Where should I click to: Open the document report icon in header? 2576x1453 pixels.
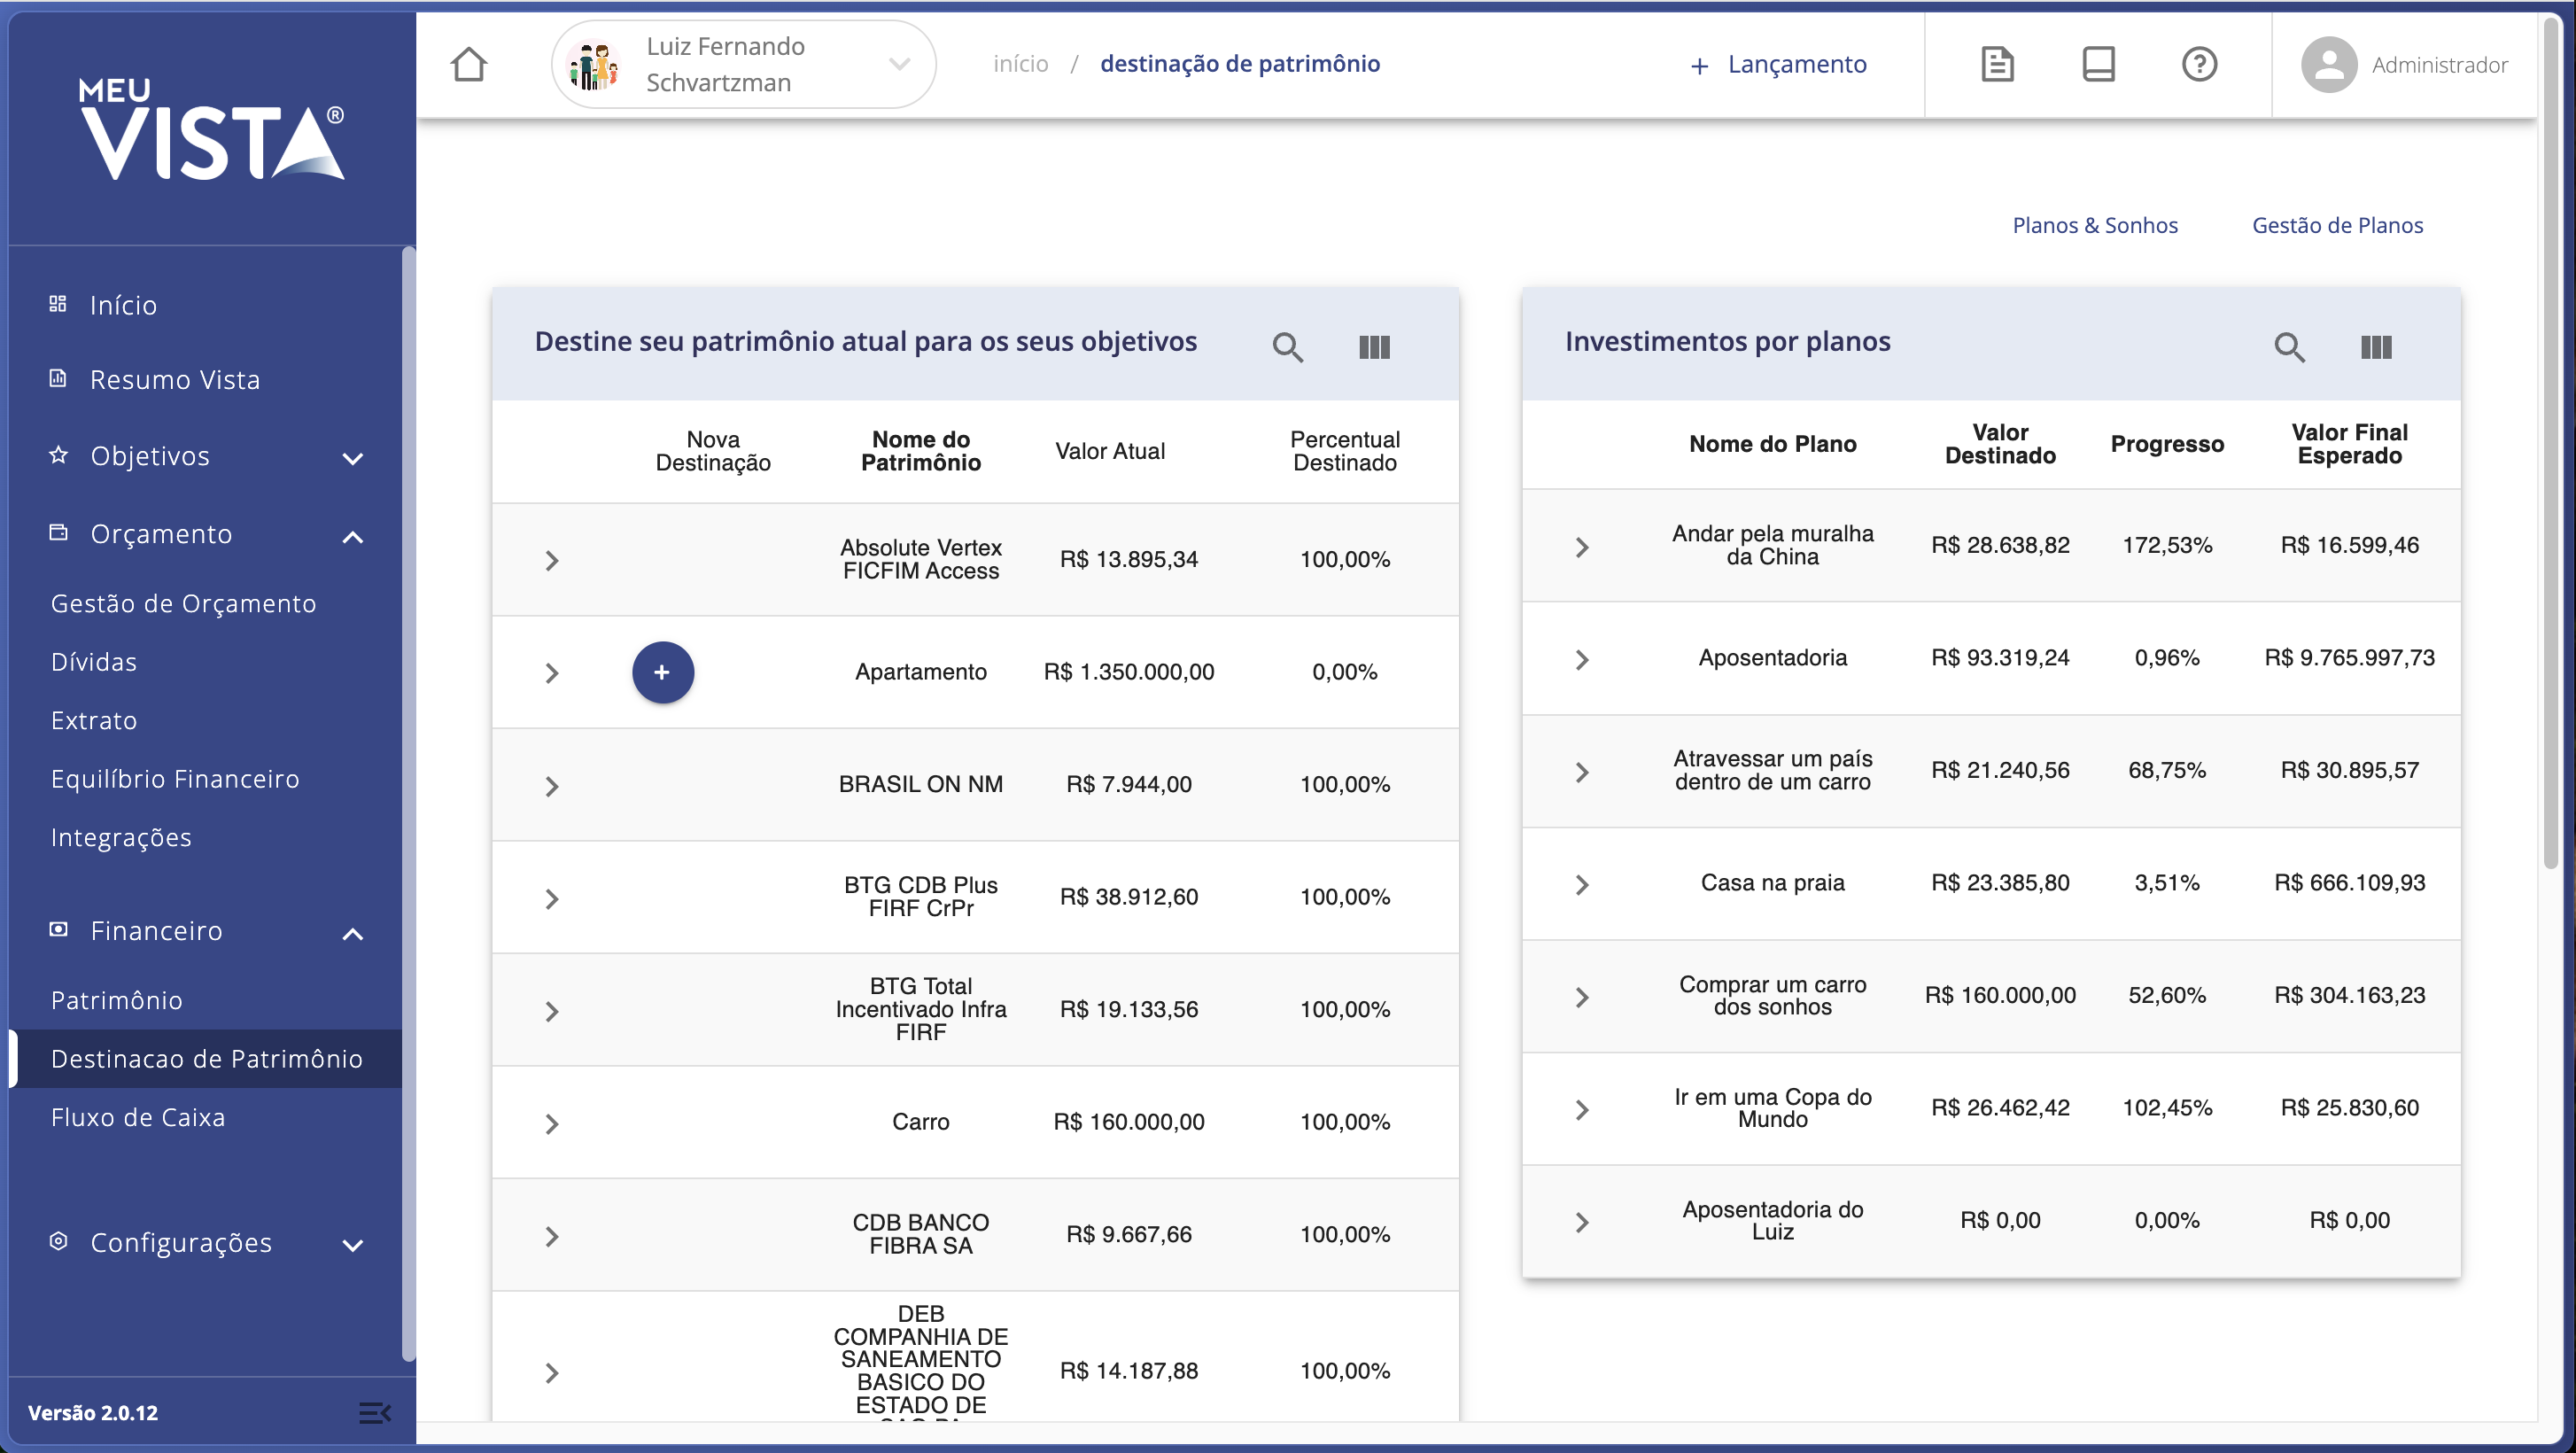click(1997, 65)
